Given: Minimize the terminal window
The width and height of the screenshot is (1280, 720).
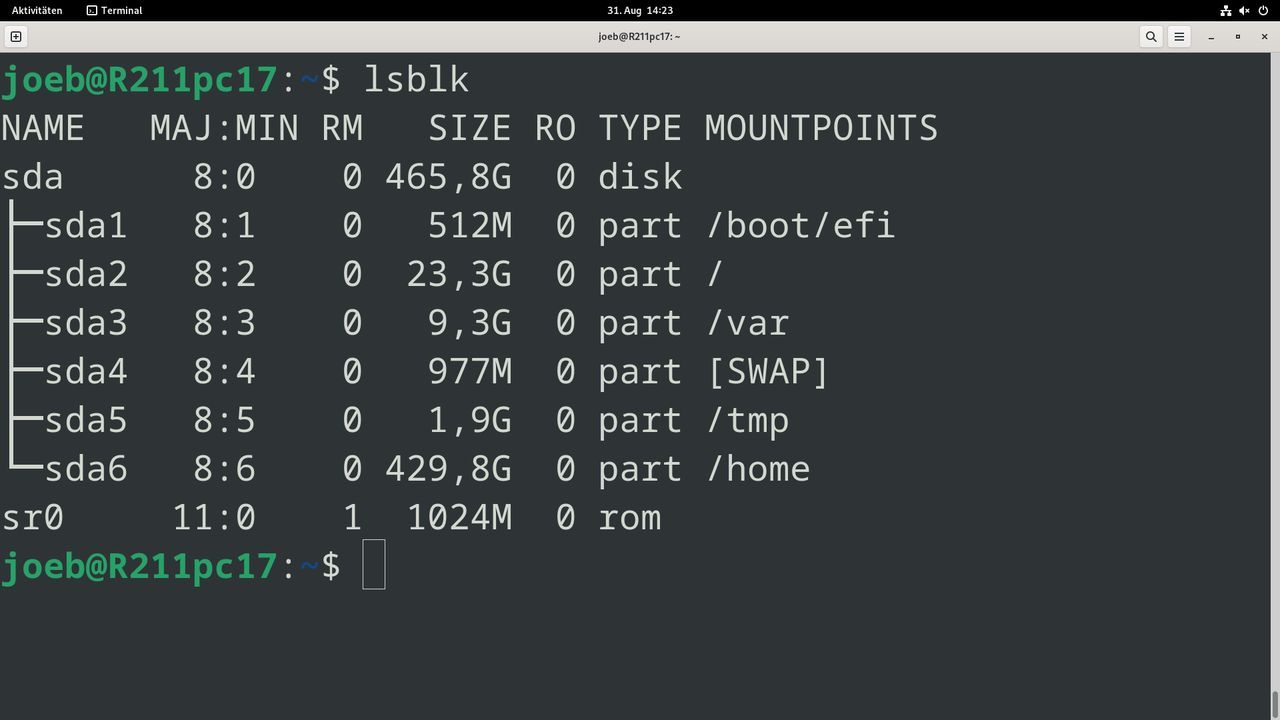Looking at the screenshot, I should pos(1211,37).
